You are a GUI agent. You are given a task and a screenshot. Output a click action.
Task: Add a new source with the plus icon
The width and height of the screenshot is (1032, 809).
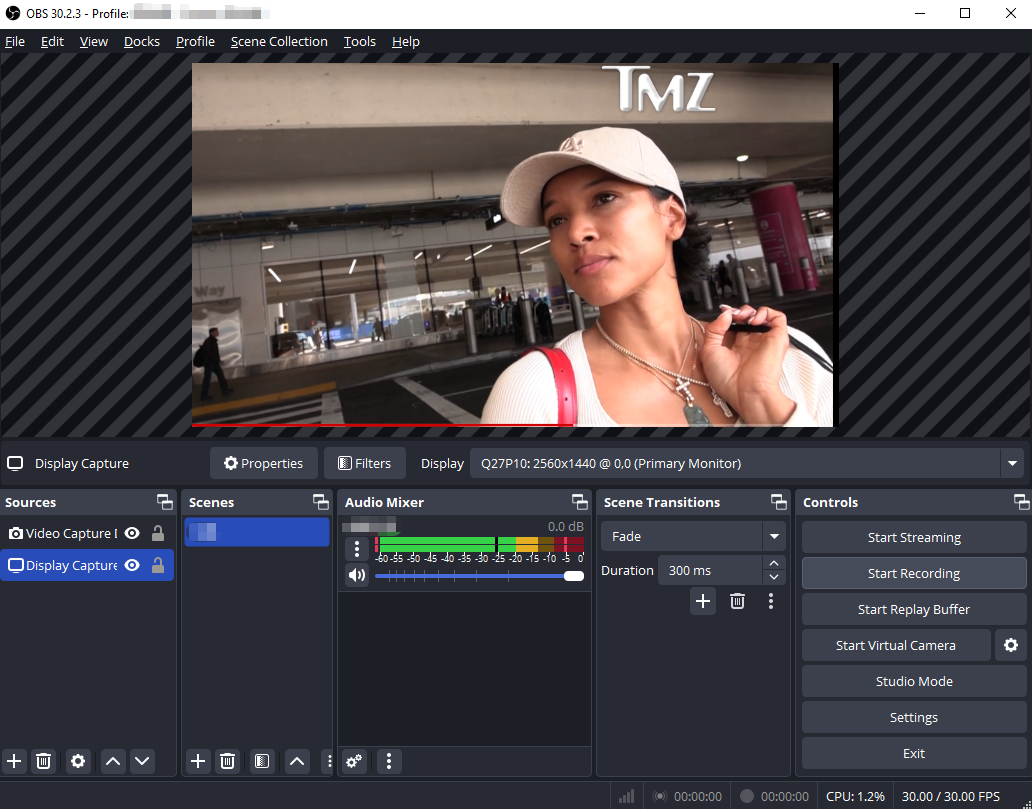click(14, 761)
